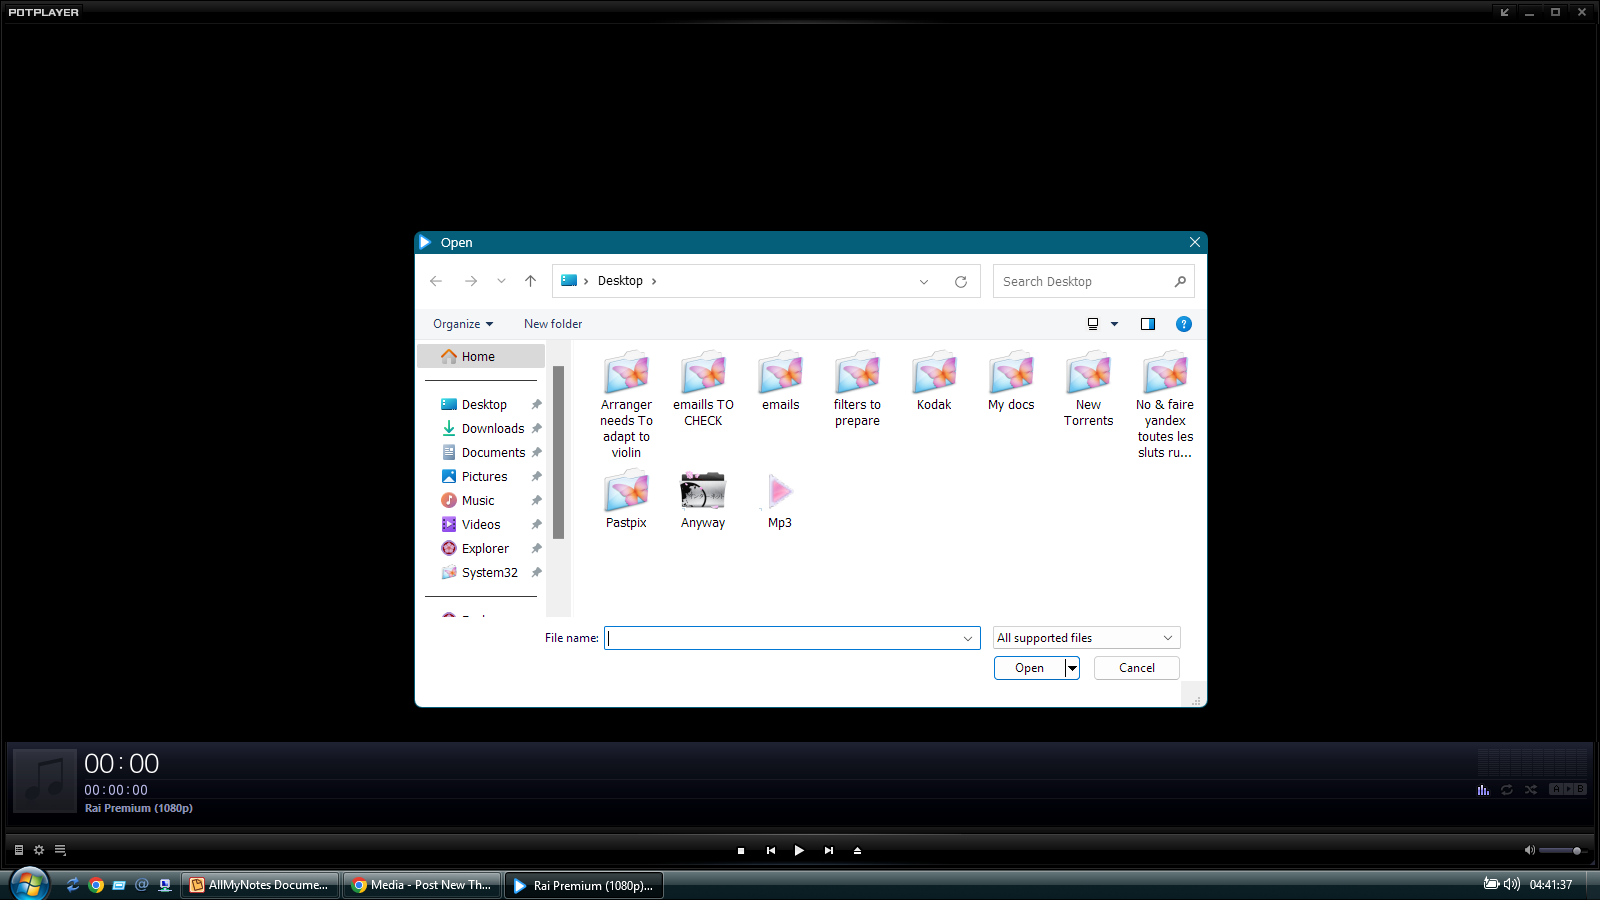Open the view options dropdown arrow
The height and width of the screenshot is (900, 1600).
[1114, 324]
